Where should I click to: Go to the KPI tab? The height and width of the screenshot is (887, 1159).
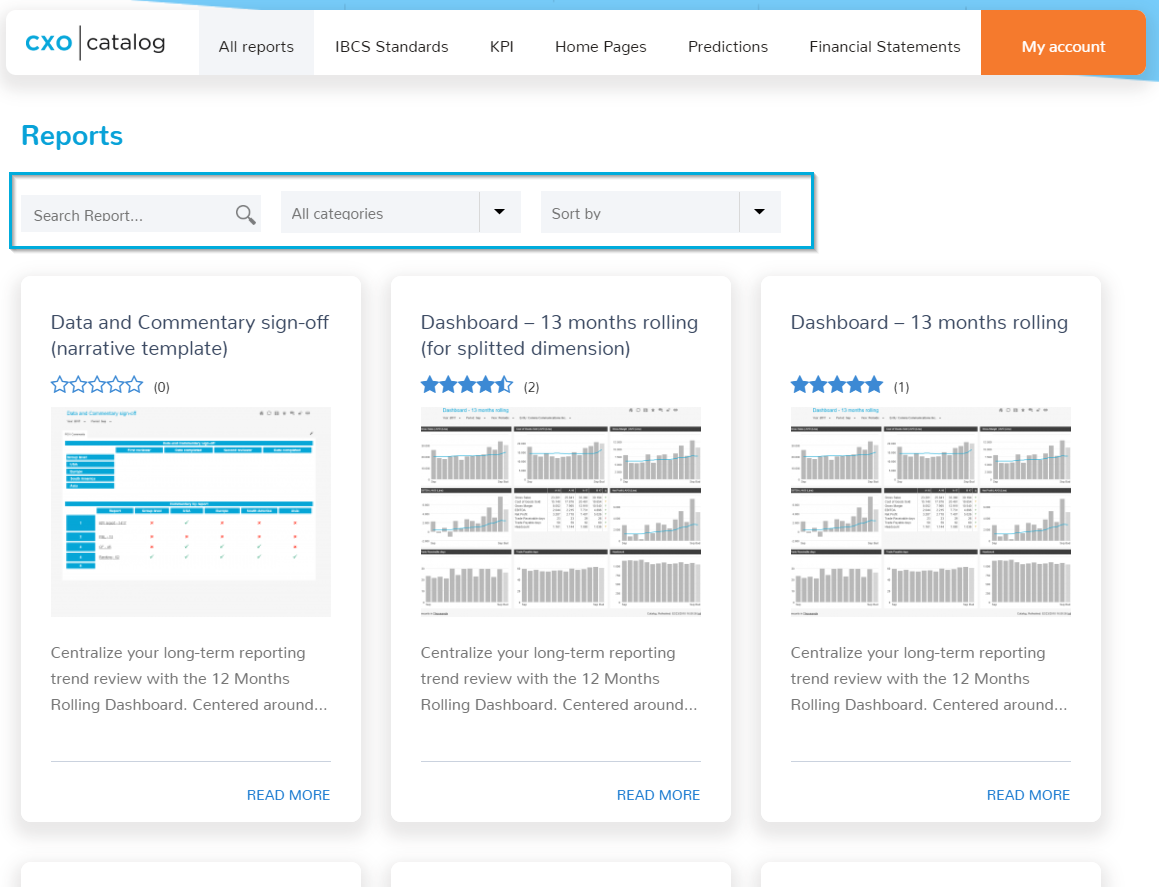pyautogui.click(x=502, y=47)
